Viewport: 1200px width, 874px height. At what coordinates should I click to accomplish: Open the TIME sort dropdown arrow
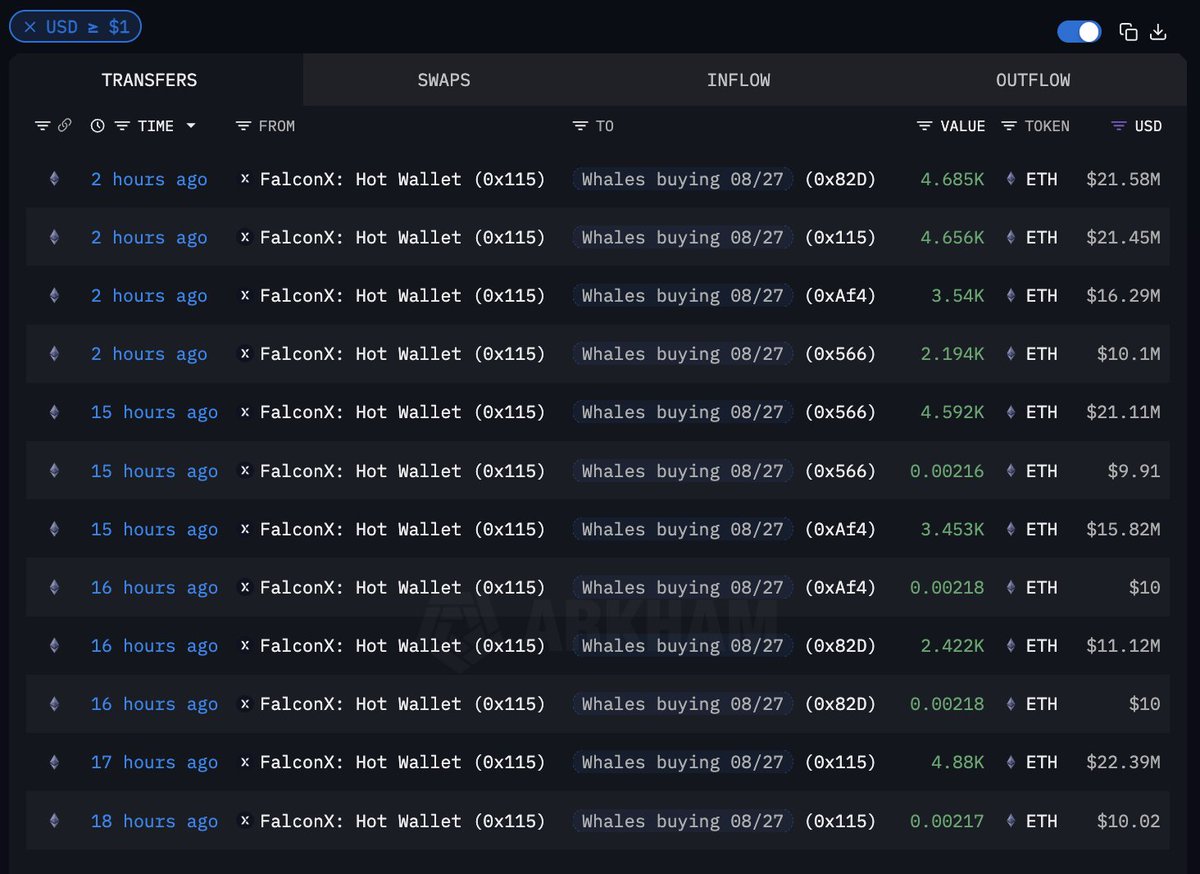click(190, 126)
